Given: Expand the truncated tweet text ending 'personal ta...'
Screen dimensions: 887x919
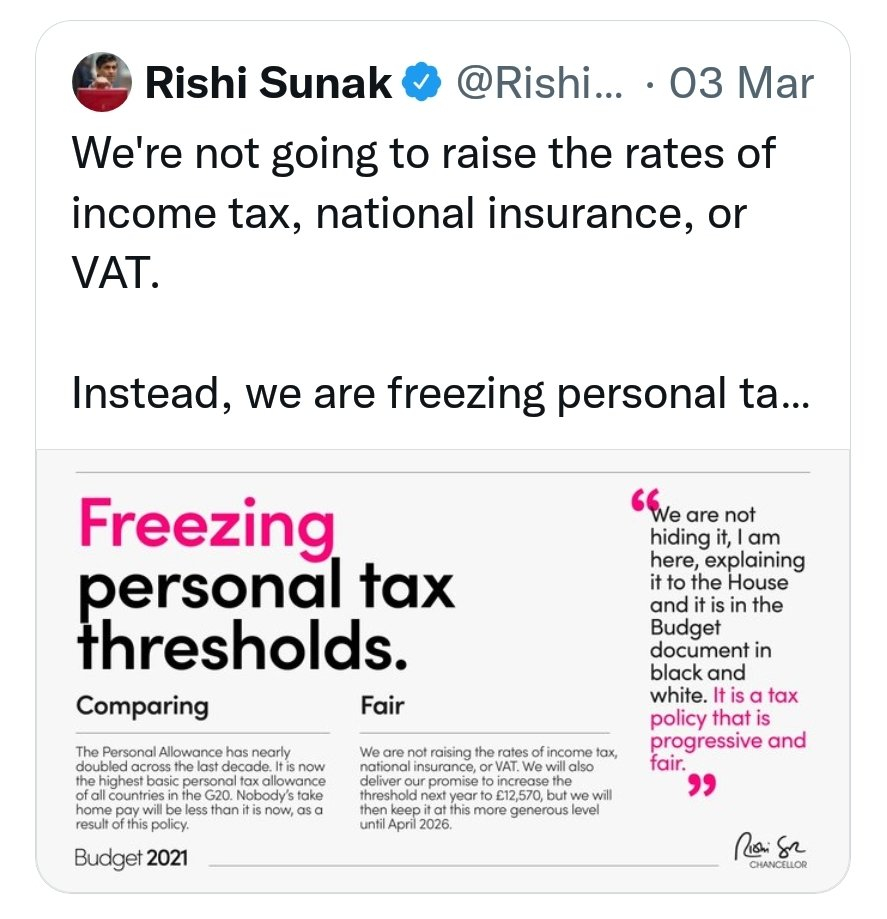Looking at the screenshot, I should coord(440,393).
